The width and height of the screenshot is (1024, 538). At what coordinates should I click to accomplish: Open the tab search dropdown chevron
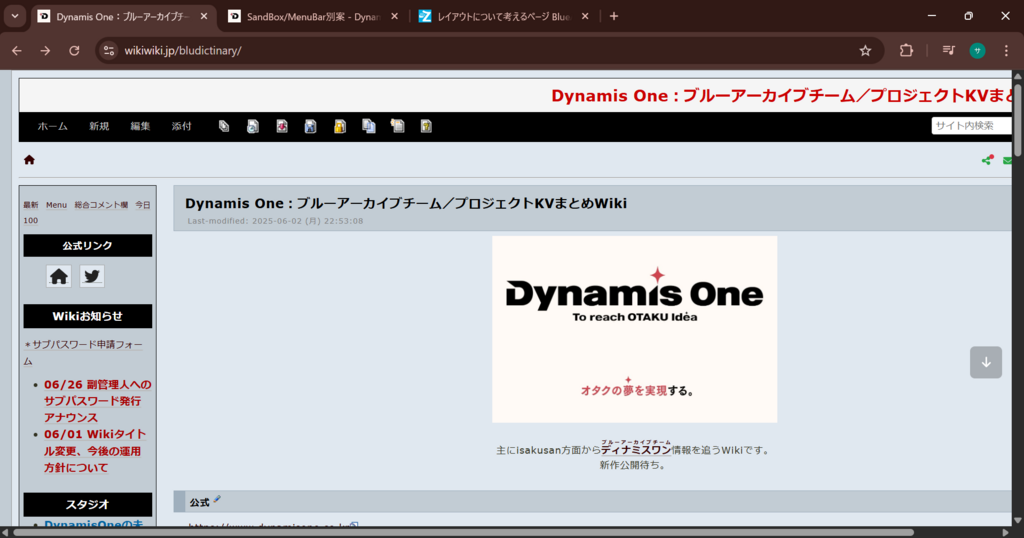coord(14,16)
